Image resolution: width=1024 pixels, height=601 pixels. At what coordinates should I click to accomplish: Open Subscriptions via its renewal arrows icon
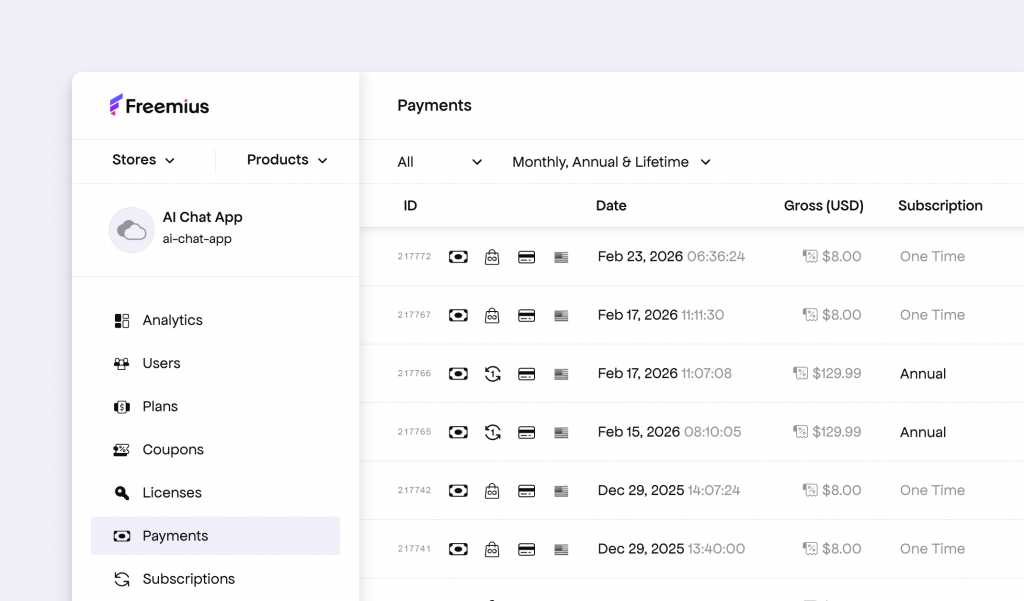coord(121,578)
